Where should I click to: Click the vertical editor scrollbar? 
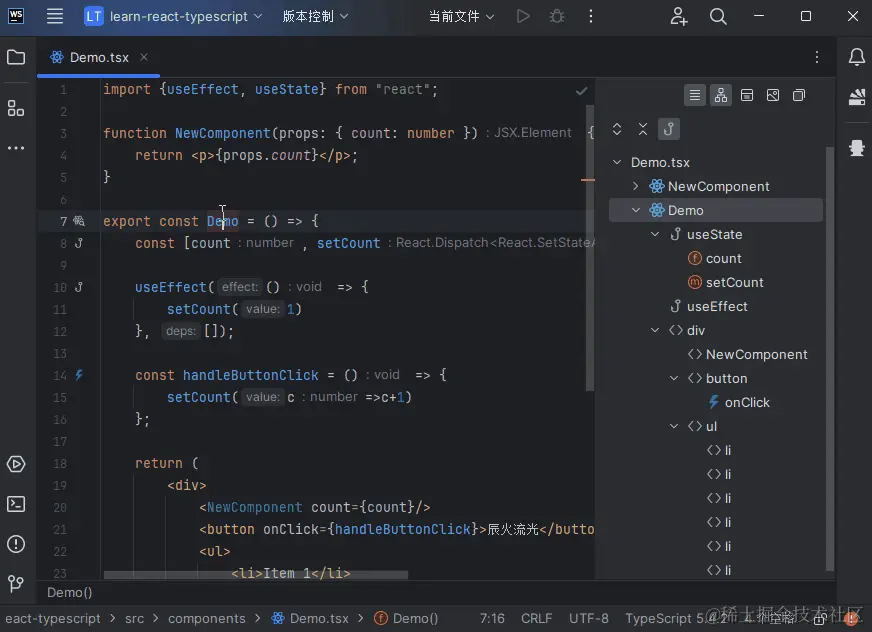[589, 248]
